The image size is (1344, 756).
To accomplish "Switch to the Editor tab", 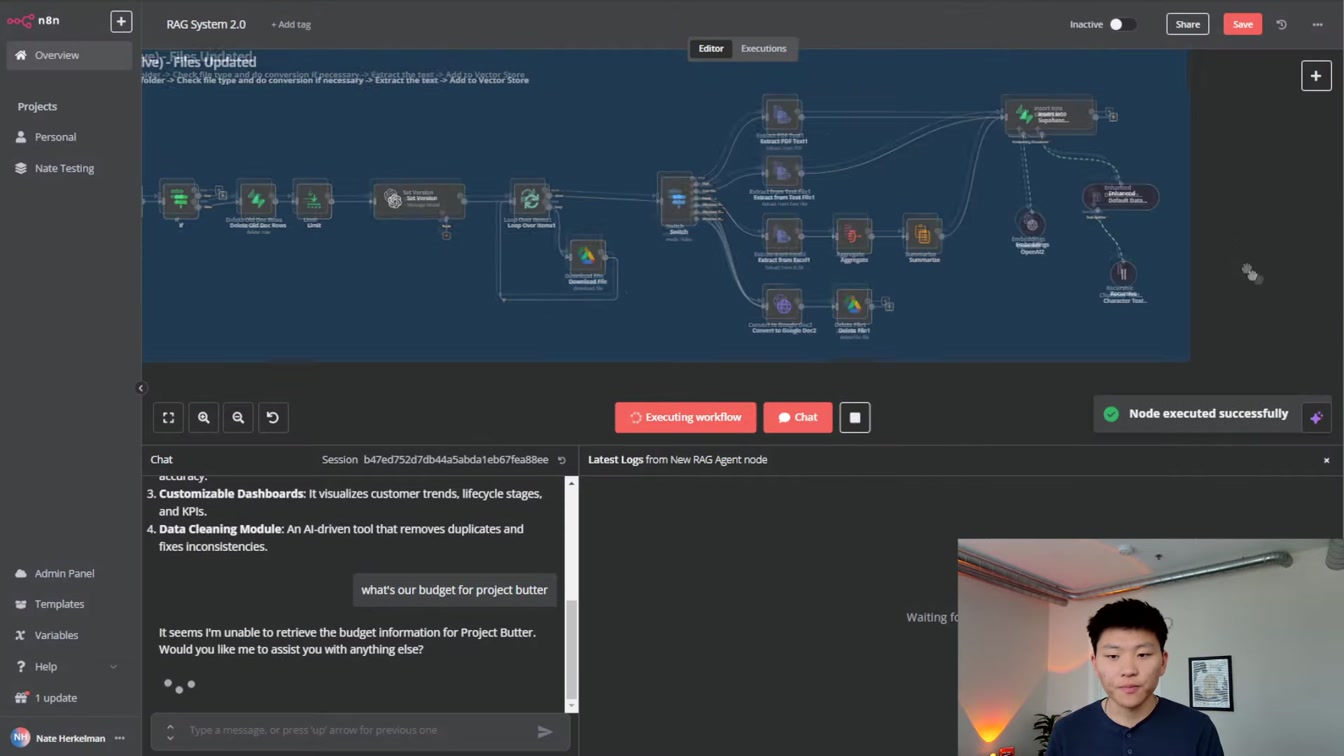I will [711, 48].
